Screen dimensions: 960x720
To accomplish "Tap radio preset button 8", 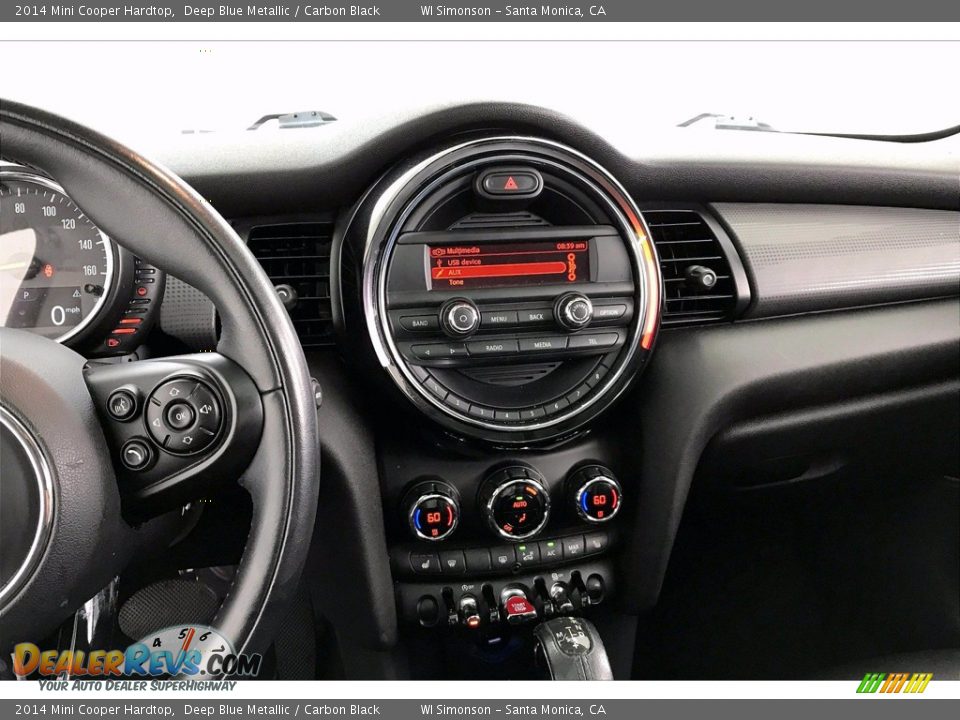I will (597, 377).
